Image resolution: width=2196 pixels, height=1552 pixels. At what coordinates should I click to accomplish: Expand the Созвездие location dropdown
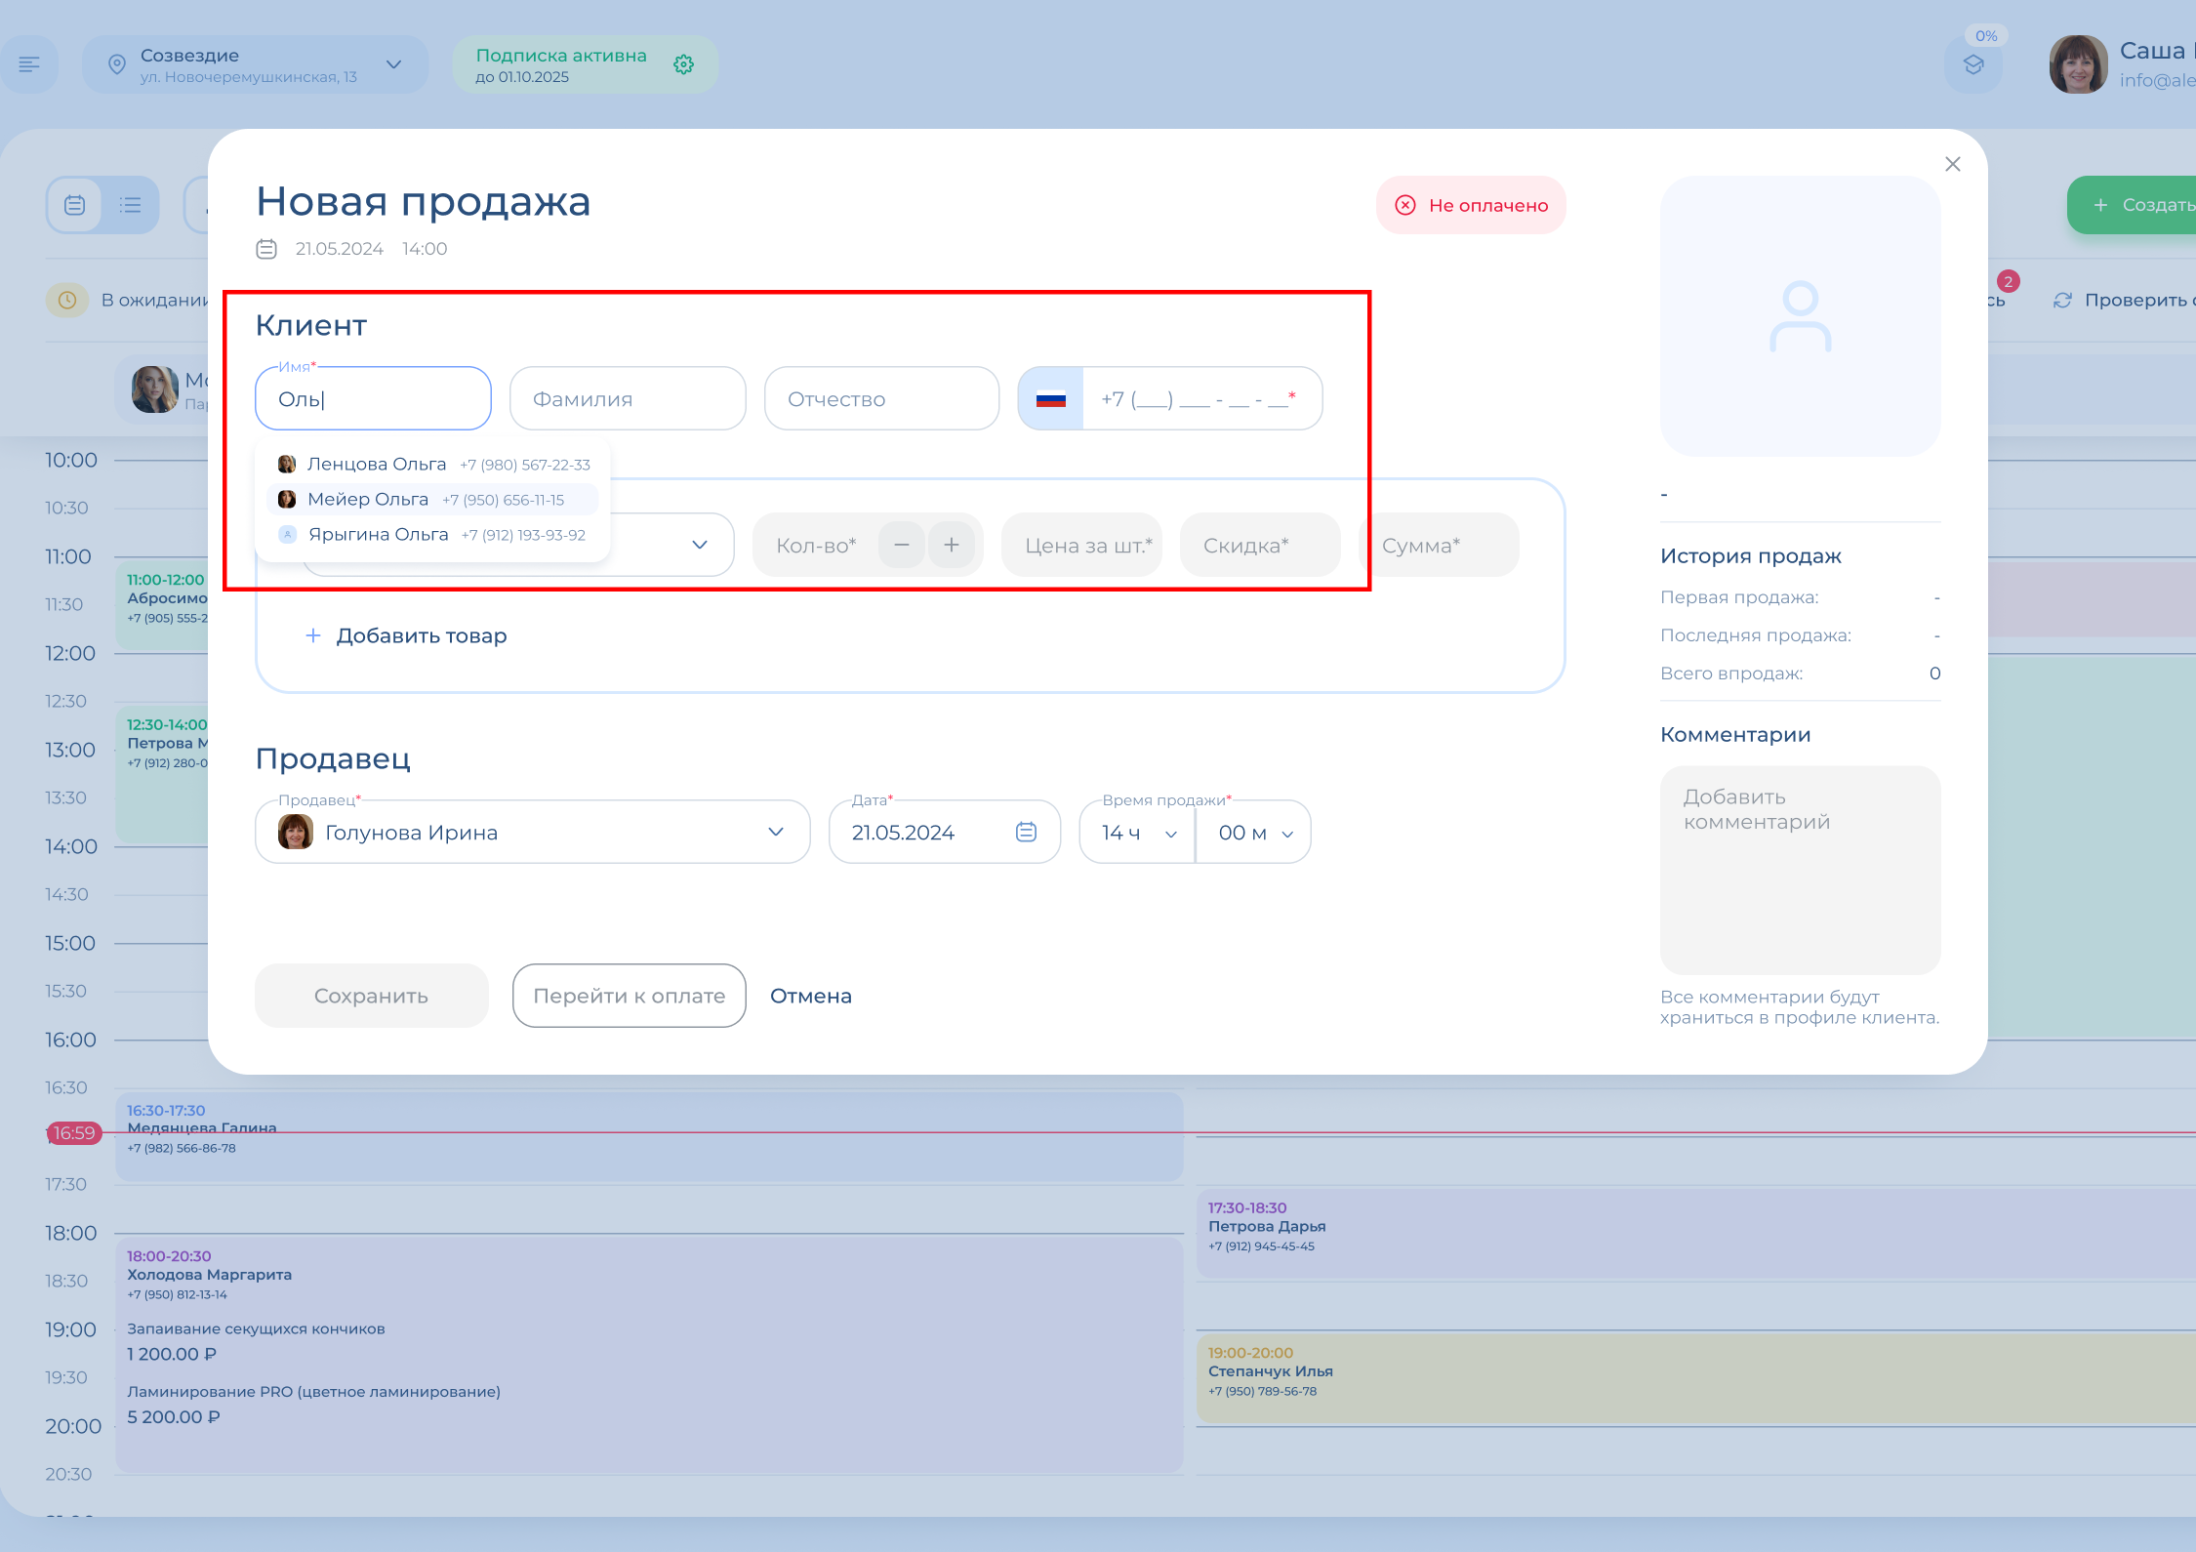[x=394, y=65]
